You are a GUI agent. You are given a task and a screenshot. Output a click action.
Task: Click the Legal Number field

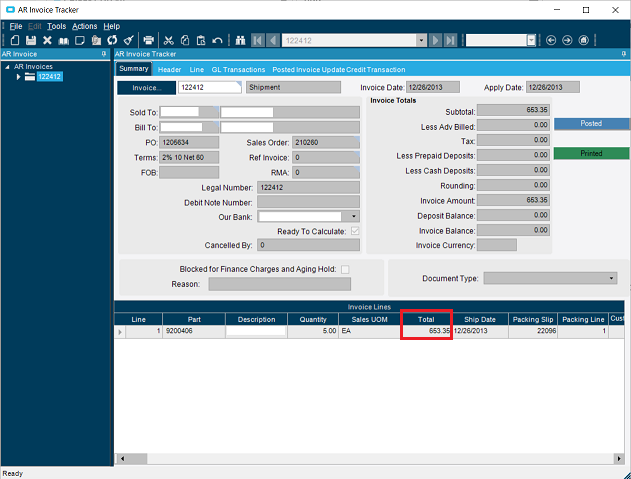308,188
